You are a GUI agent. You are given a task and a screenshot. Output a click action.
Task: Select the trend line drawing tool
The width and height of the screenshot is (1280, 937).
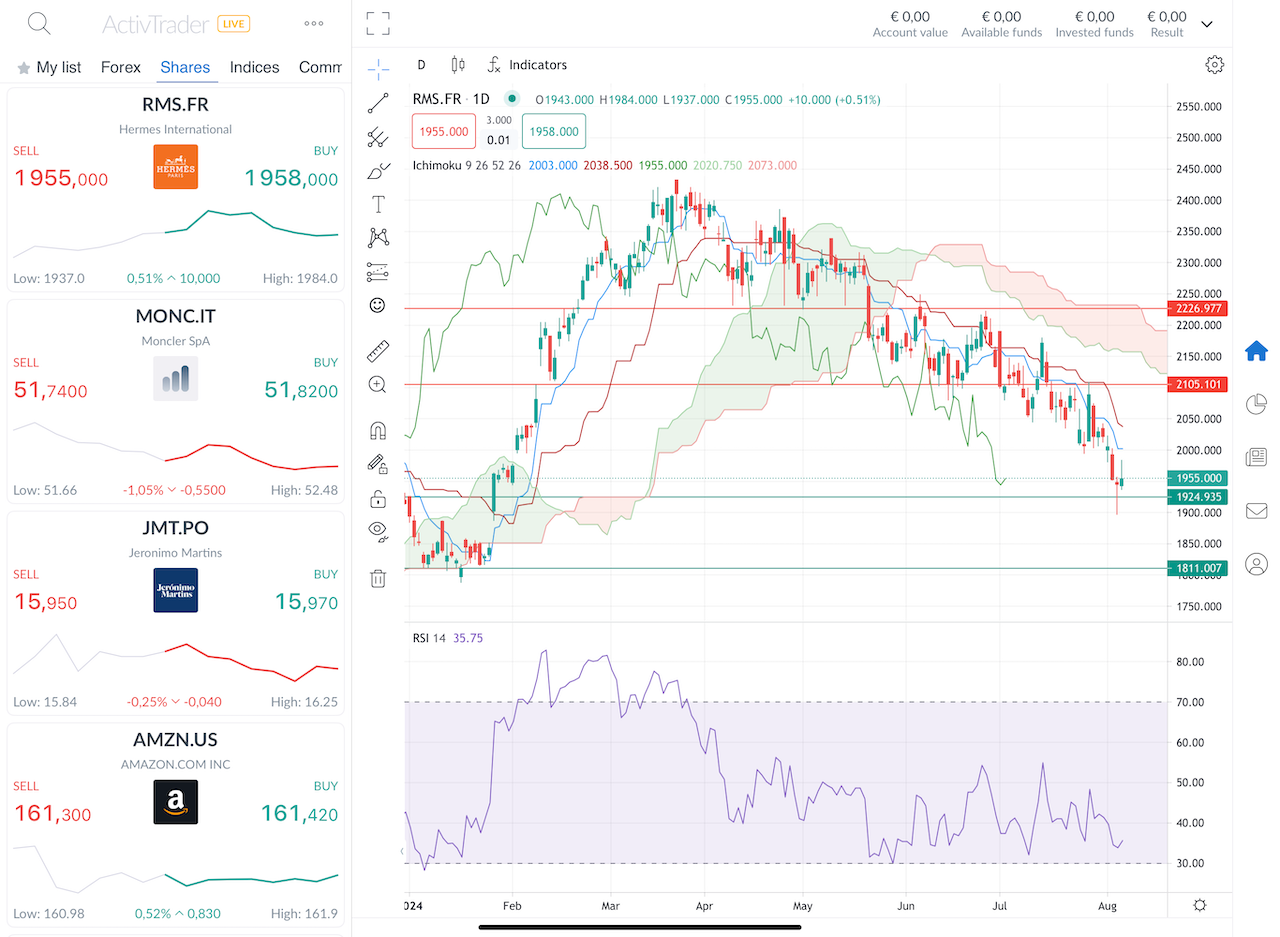tap(378, 102)
